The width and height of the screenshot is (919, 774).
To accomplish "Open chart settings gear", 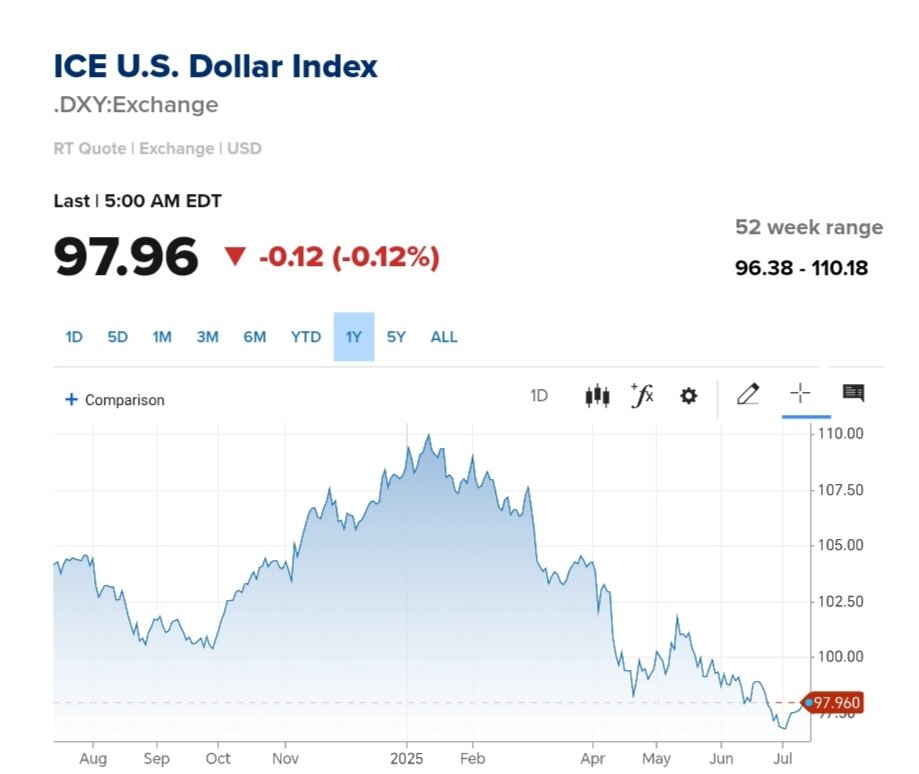I will (x=688, y=396).
